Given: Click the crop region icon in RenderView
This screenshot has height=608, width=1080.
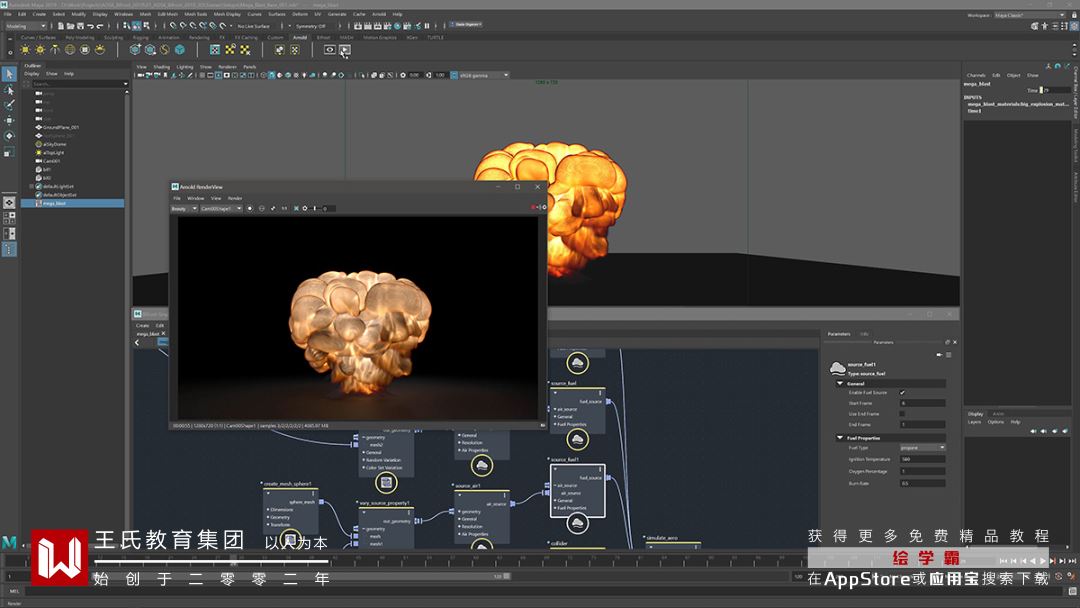Looking at the screenshot, I should tap(273, 208).
